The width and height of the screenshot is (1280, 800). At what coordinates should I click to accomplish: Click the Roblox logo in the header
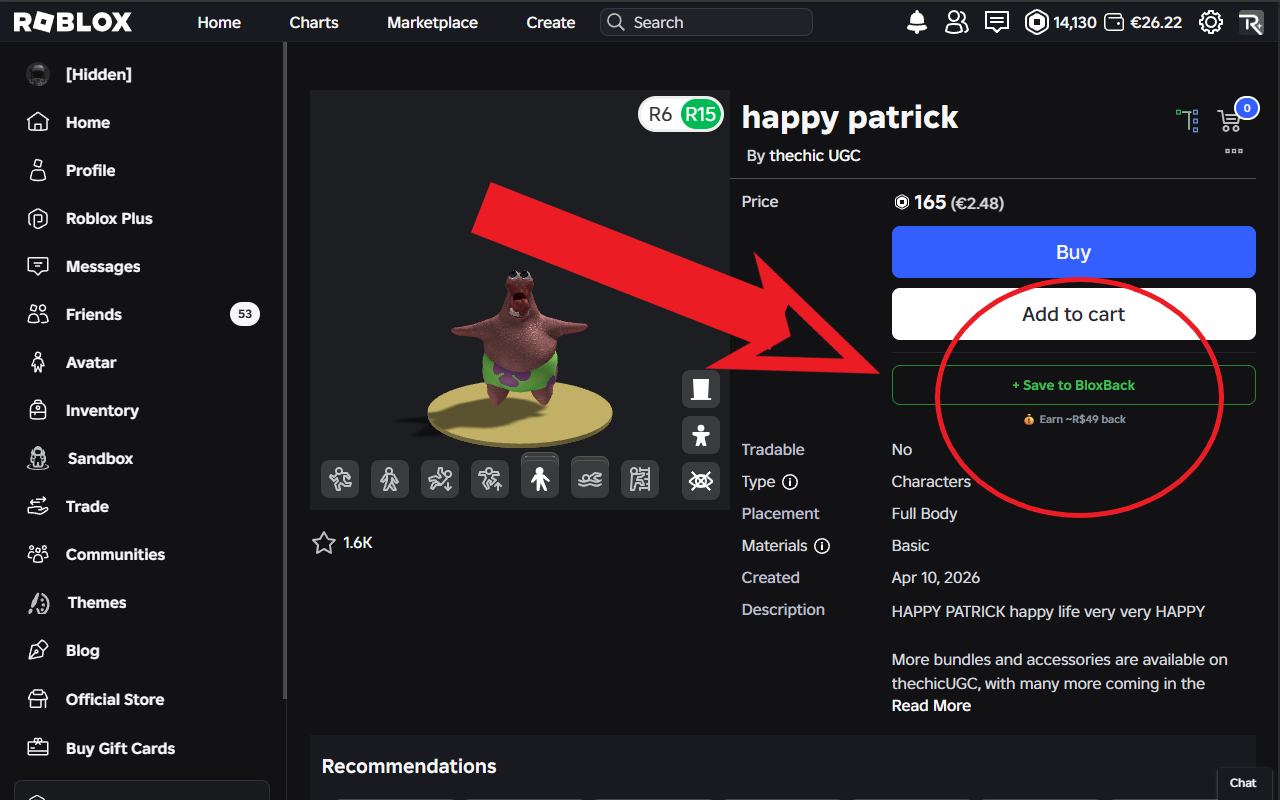(x=72, y=22)
